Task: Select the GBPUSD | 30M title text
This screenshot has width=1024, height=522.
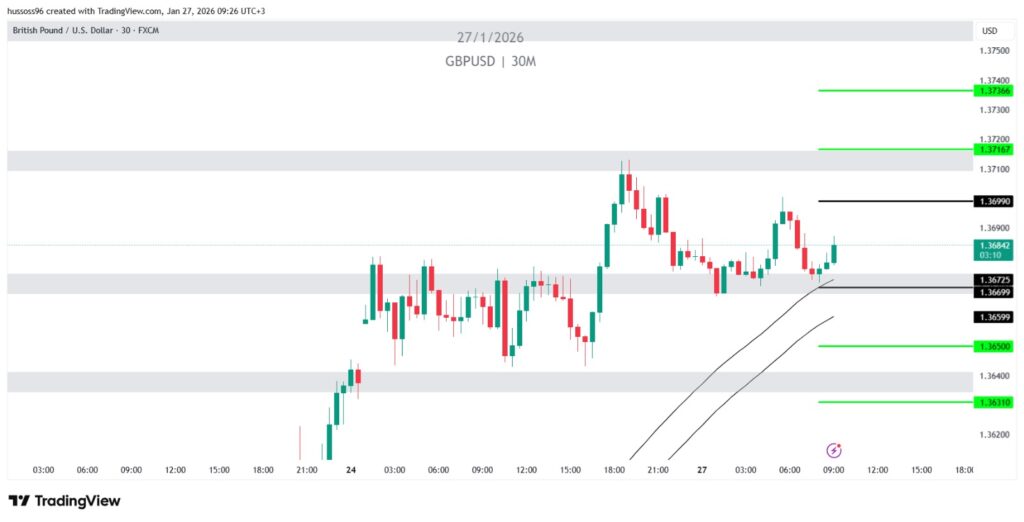Action: 490,61
